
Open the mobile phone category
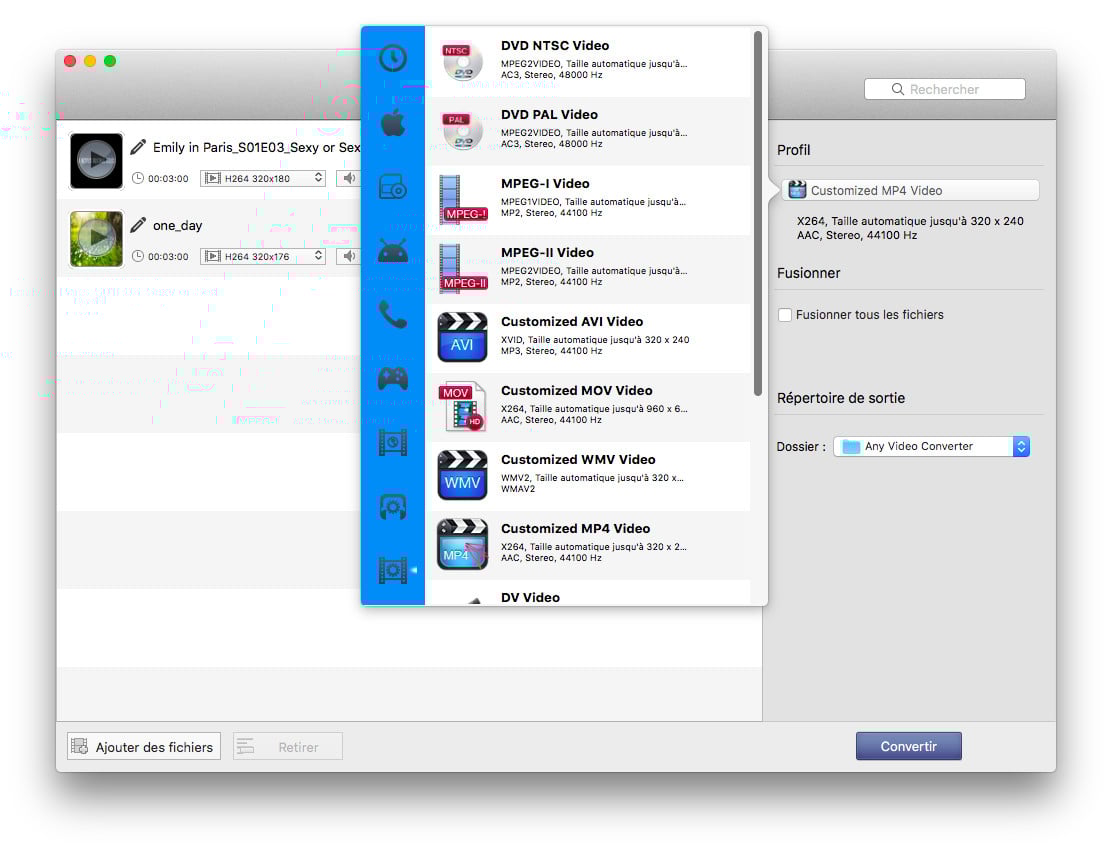pos(392,314)
